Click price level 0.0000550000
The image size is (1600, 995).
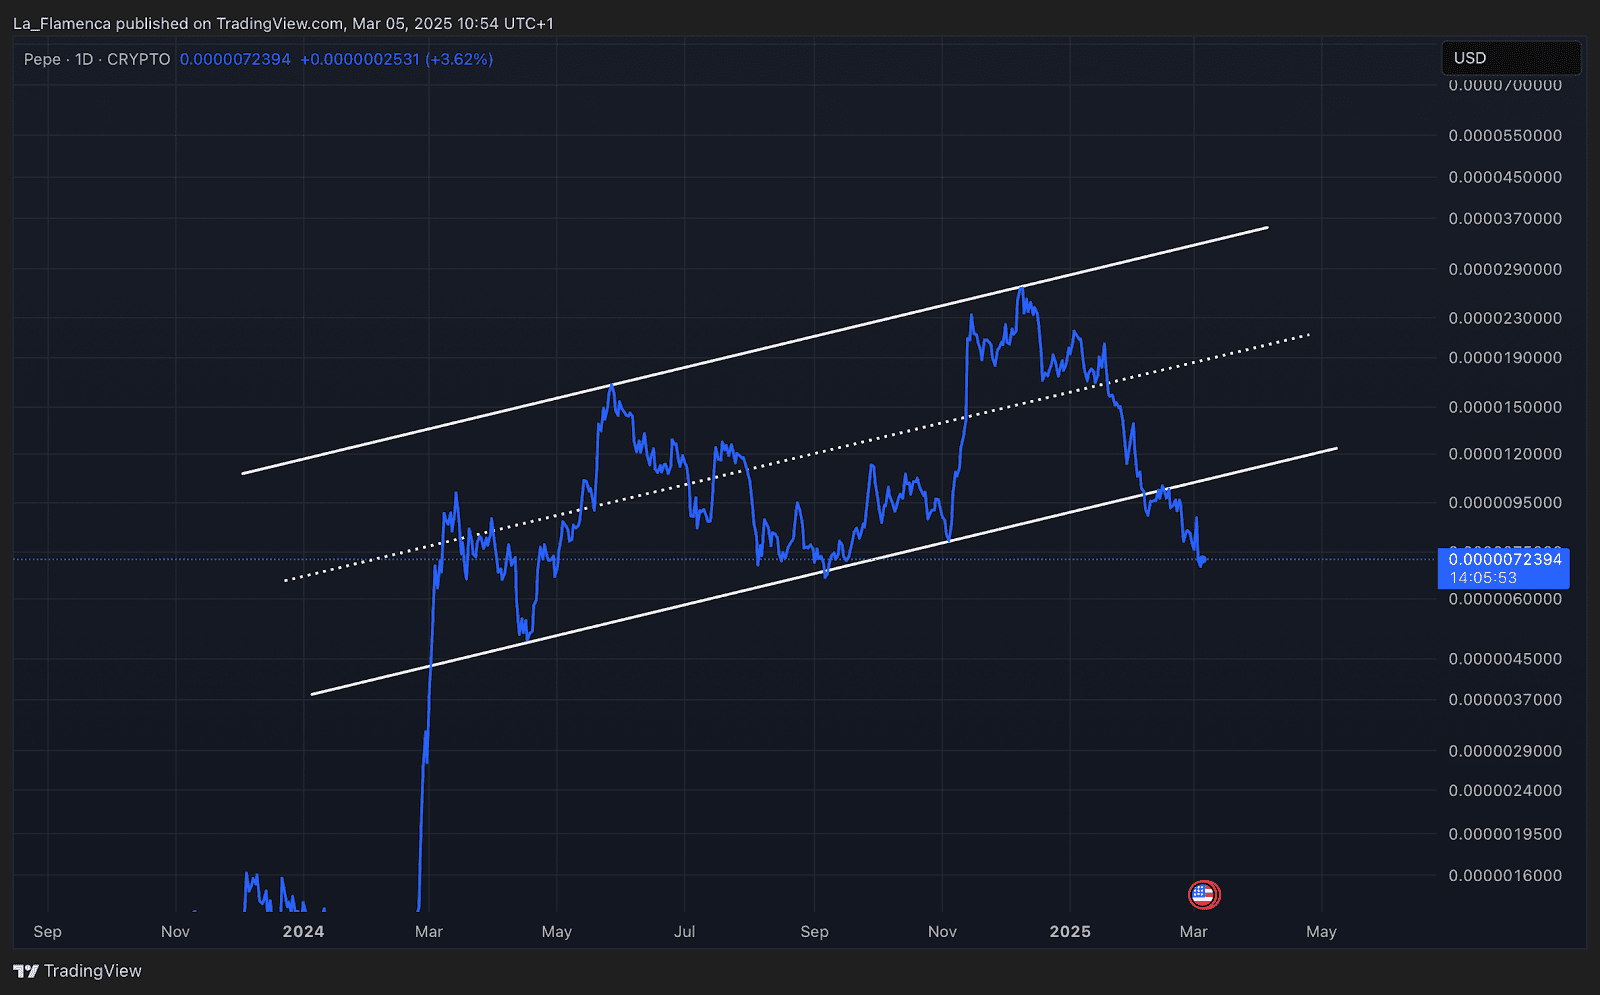(1505, 135)
